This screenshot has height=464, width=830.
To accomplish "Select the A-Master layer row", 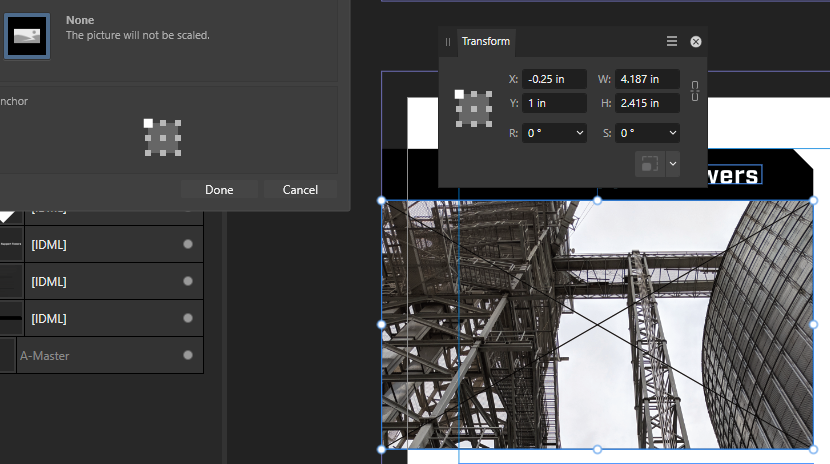I will pyautogui.click(x=102, y=356).
